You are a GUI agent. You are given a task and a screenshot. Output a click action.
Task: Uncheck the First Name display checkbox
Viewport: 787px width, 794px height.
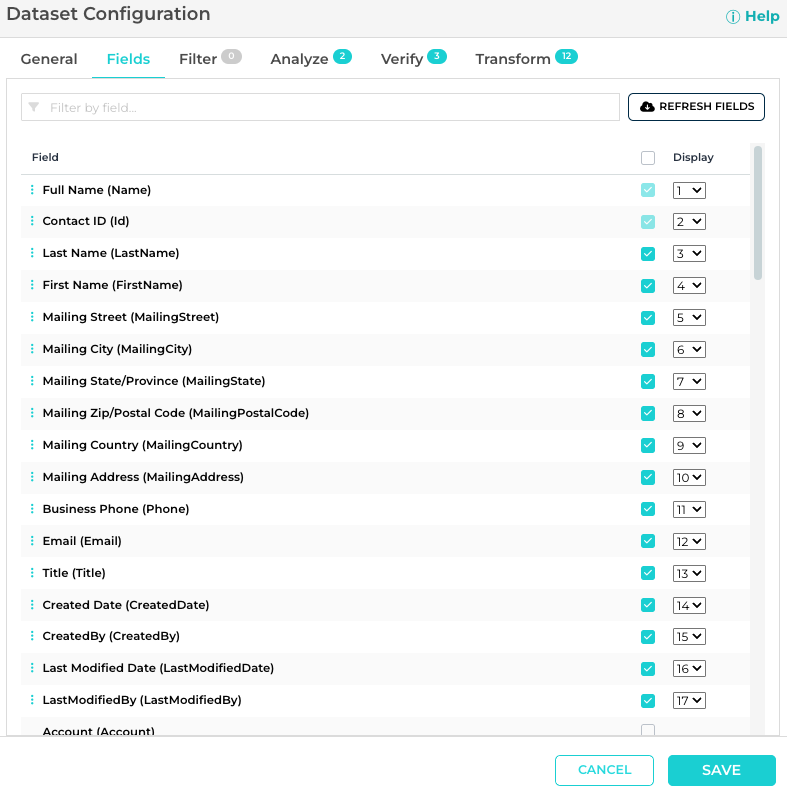coord(648,286)
